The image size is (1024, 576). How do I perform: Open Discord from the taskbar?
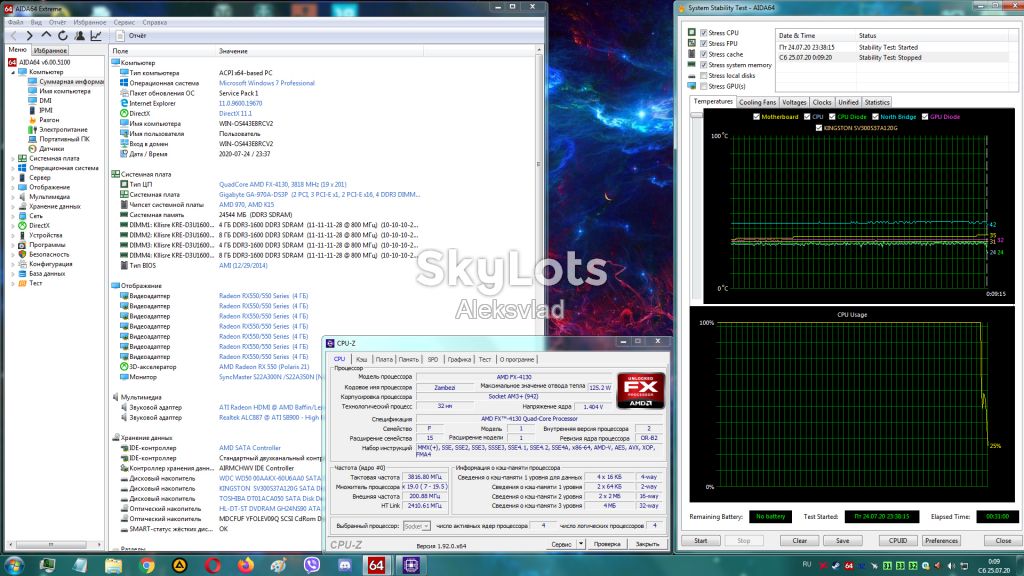(344, 565)
